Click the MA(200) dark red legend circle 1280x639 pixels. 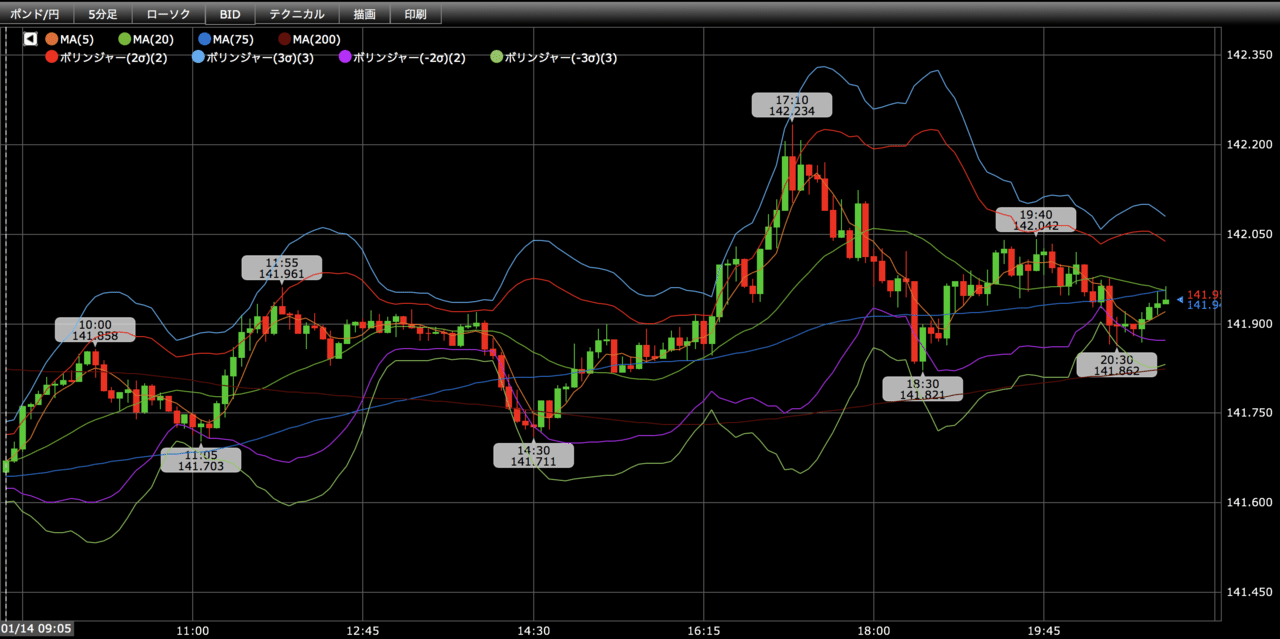pos(285,39)
